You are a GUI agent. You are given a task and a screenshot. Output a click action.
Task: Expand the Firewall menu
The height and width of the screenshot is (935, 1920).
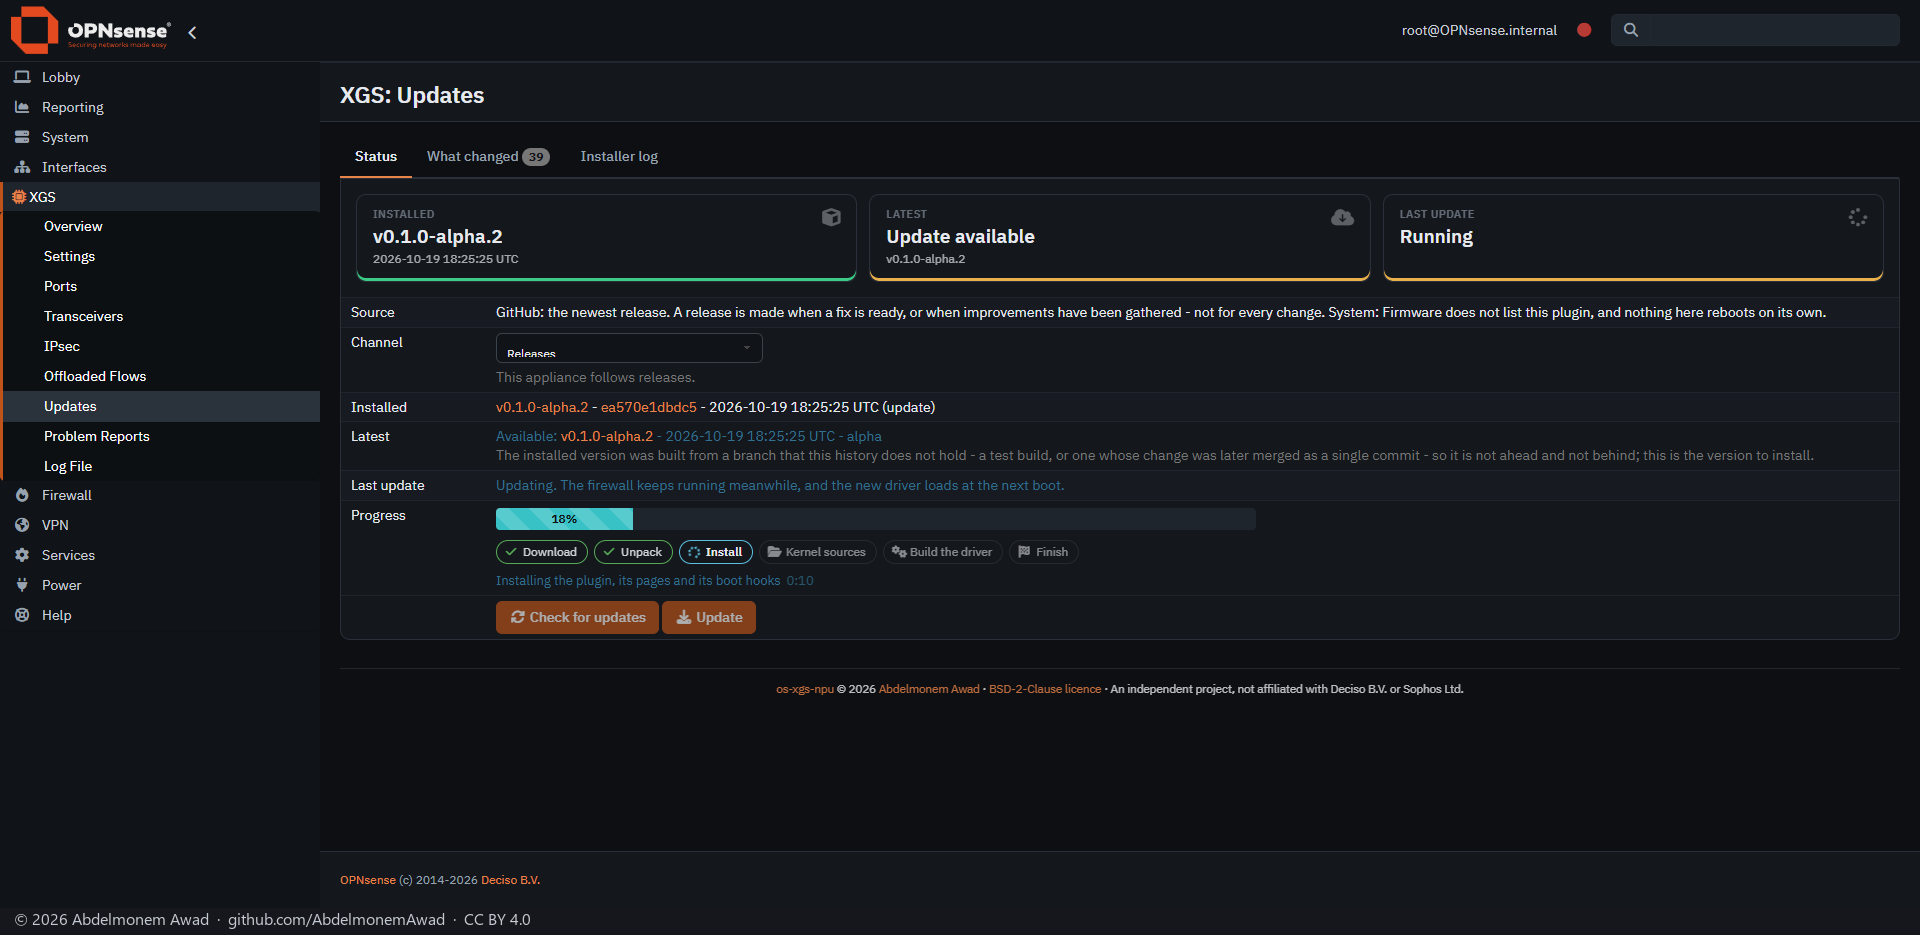point(160,495)
